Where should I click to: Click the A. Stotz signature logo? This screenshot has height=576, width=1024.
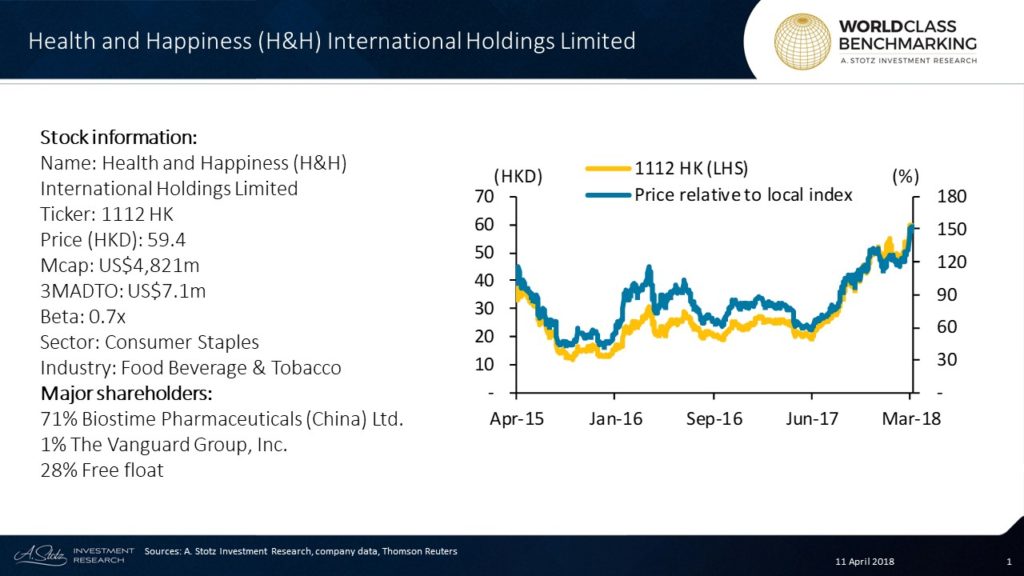pos(37,553)
